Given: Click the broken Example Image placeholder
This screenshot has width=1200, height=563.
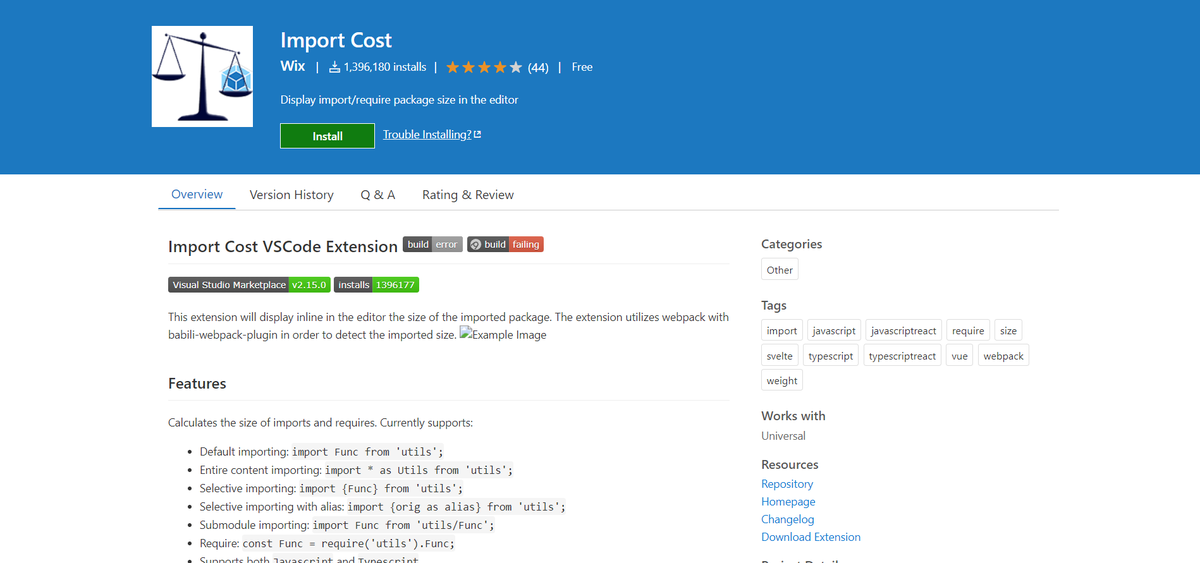Looking at the screenshot, I should coord(504,334).
